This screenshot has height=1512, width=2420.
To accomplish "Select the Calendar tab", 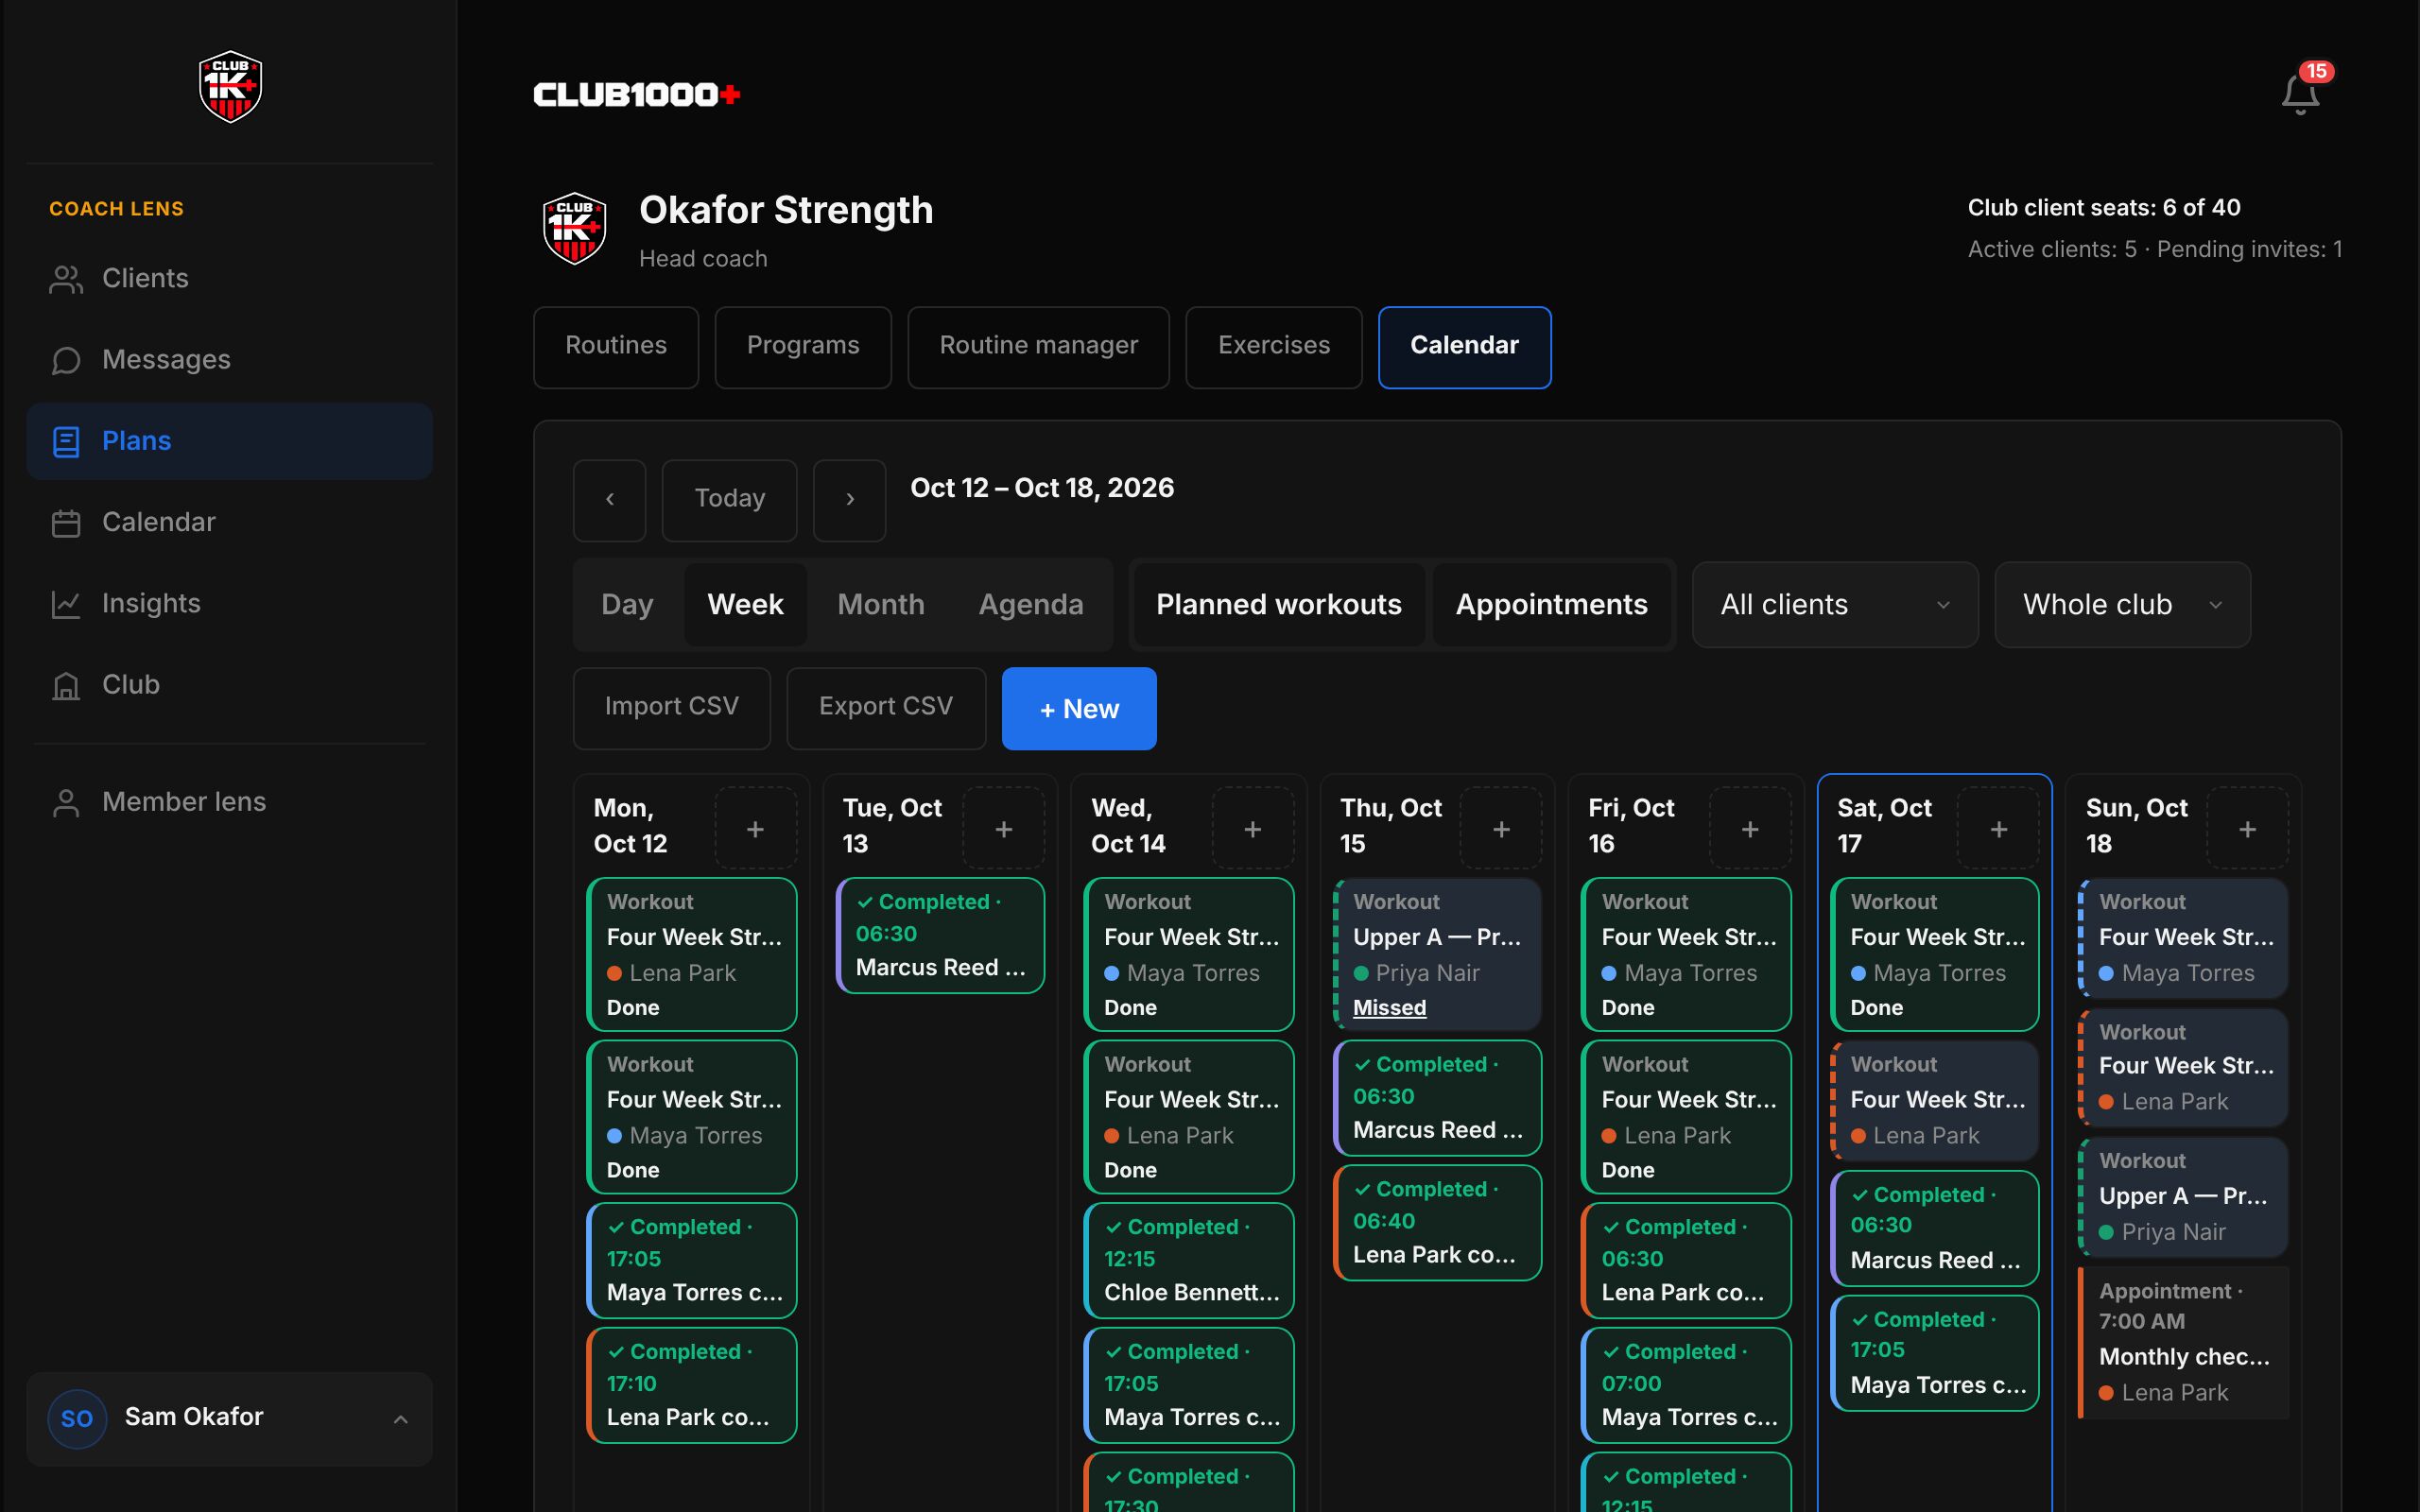I will click(1464, 346).
